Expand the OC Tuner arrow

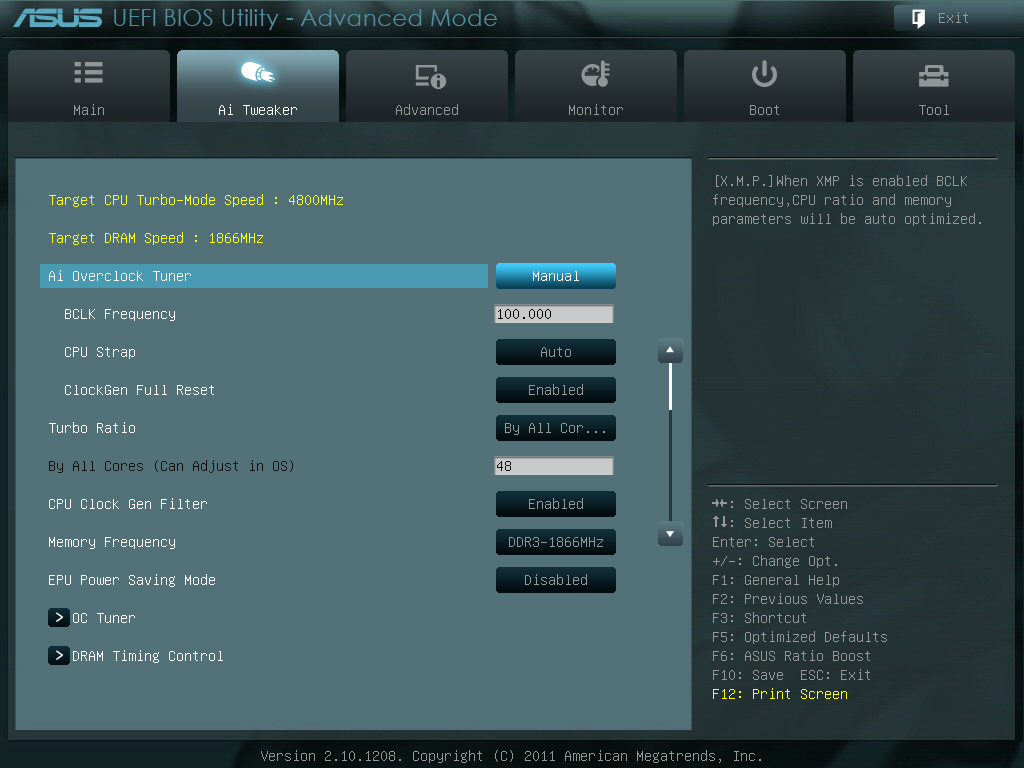pos(59,617)
